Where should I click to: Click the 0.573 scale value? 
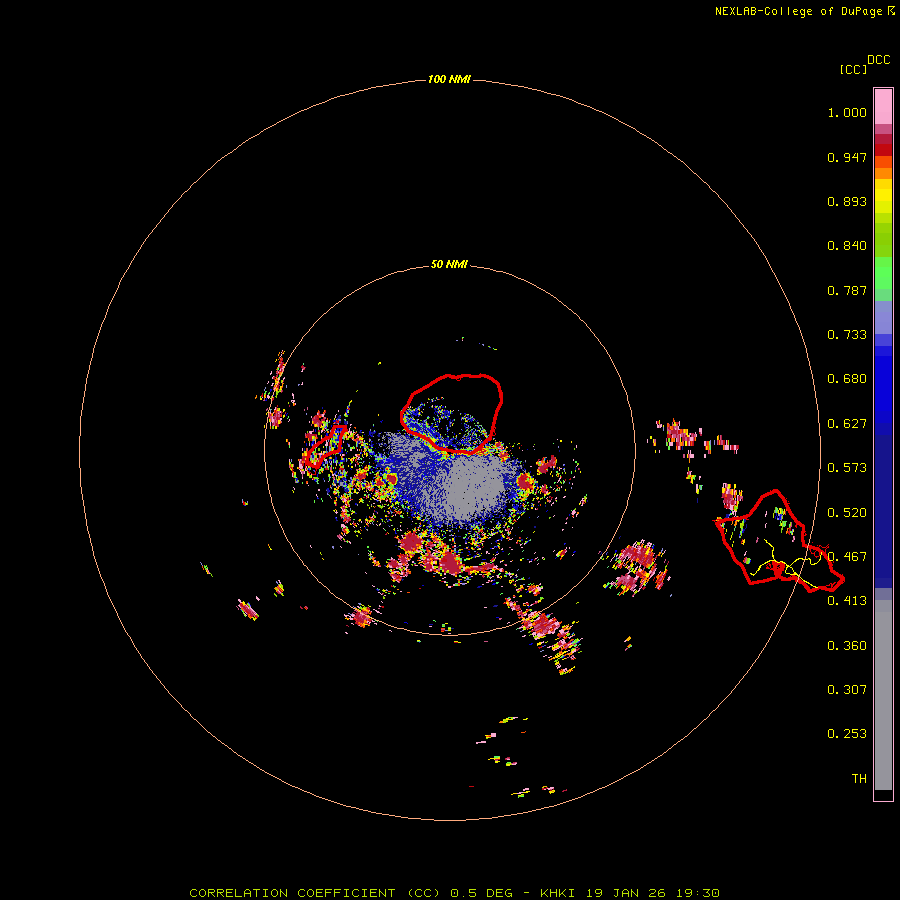(847, 468)
